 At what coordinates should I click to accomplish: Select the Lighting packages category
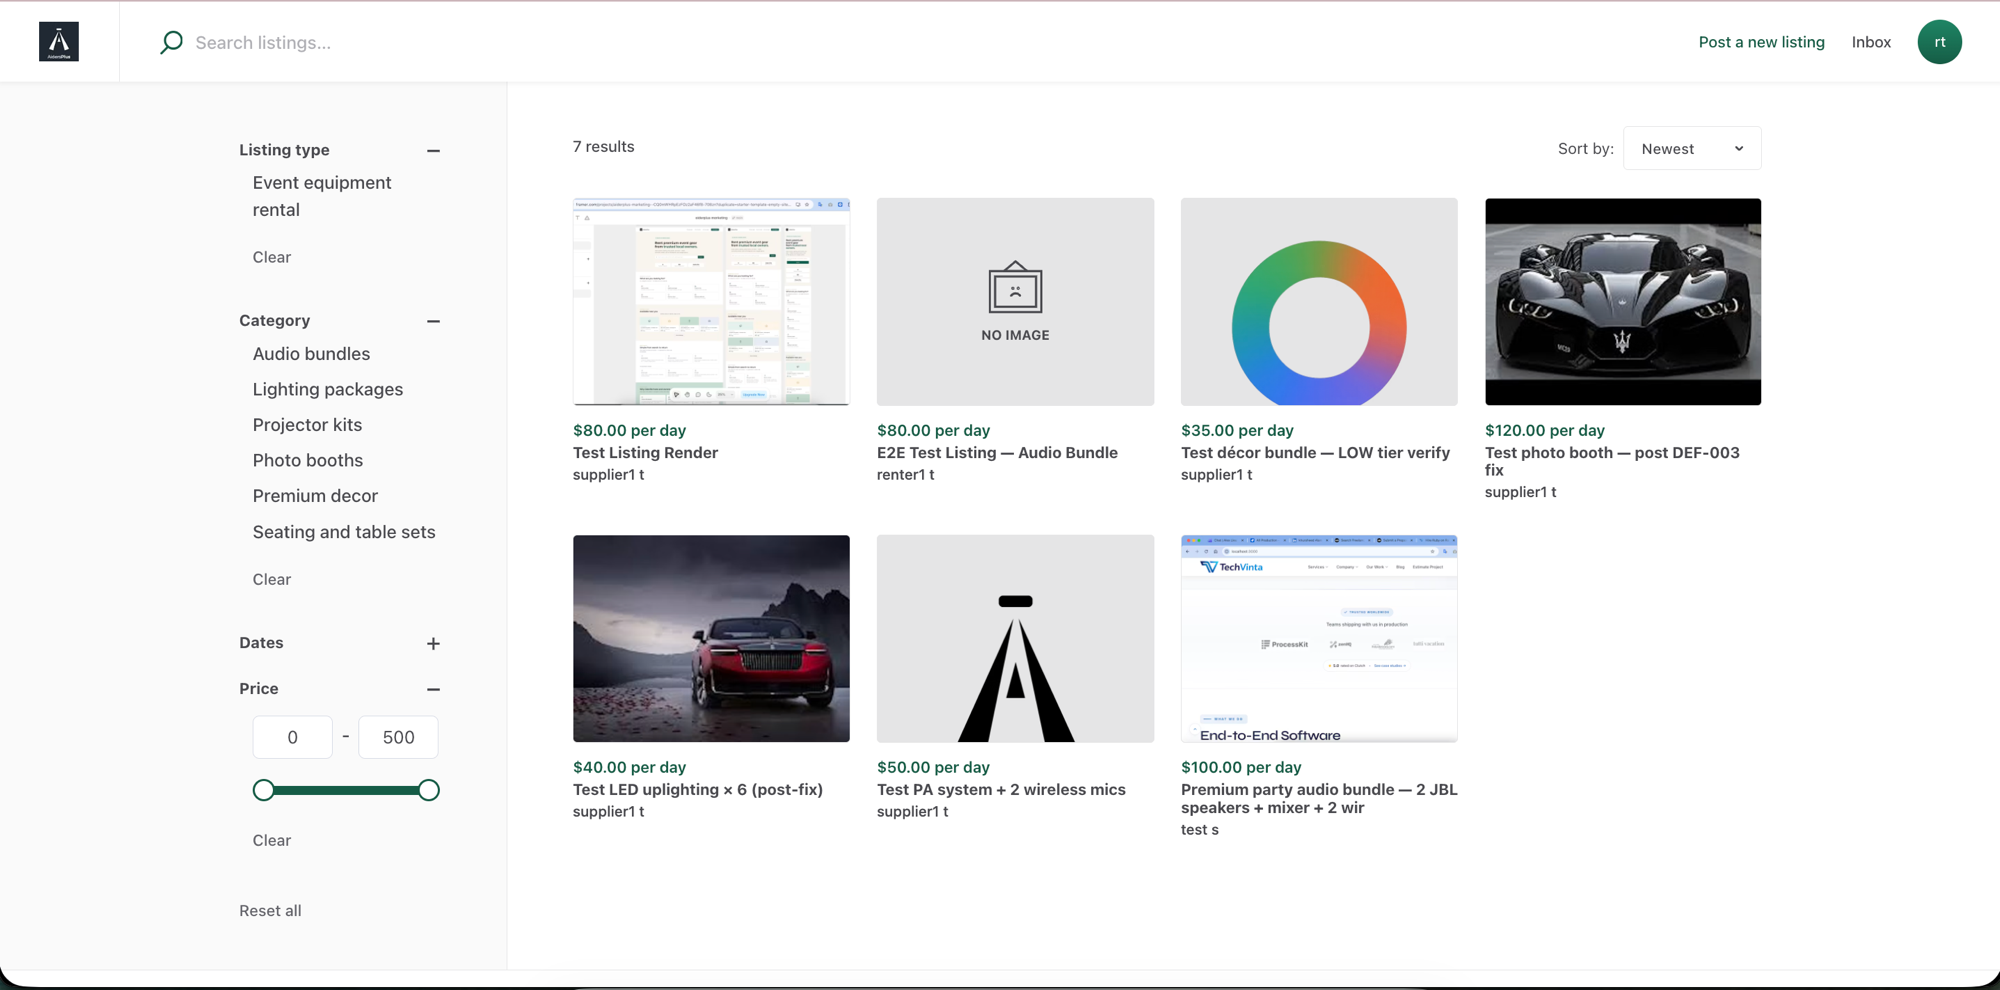click(328, 389)
